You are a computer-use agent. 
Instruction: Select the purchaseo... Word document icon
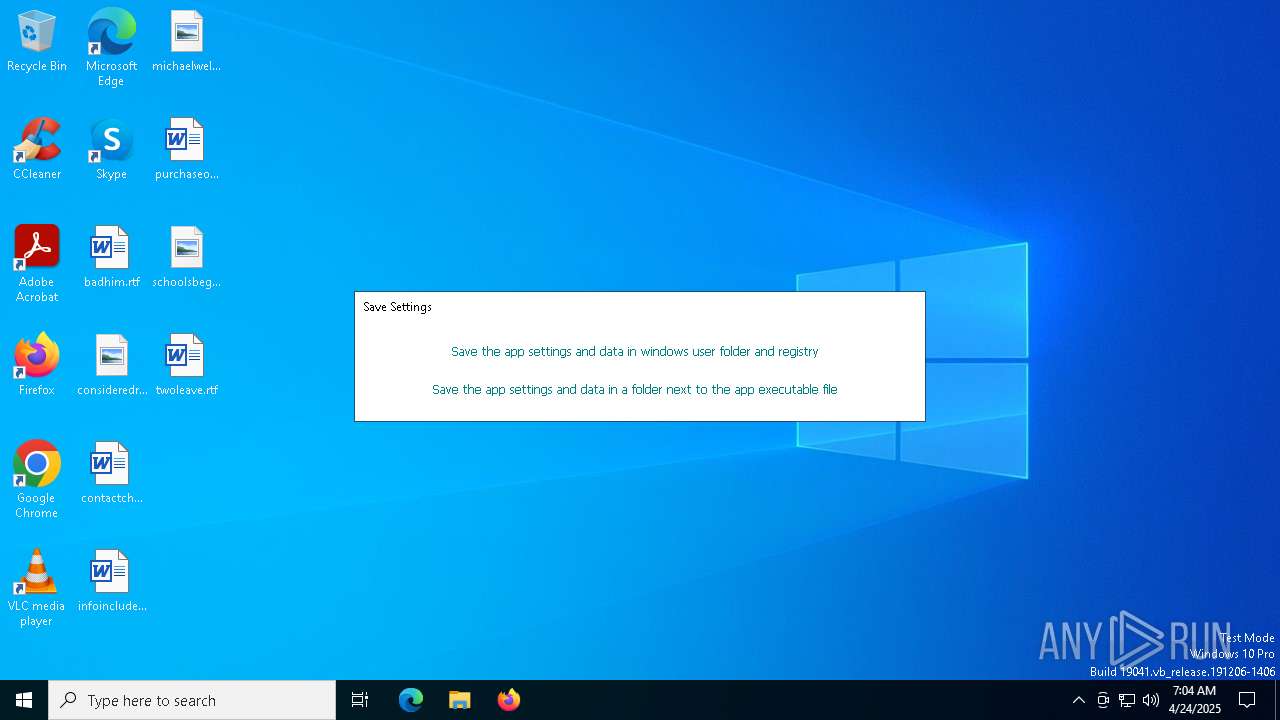186,149
